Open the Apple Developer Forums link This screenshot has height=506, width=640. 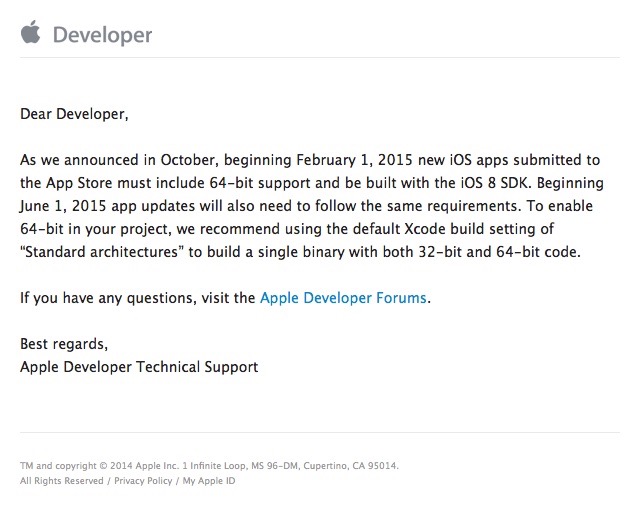pos(343,298)
